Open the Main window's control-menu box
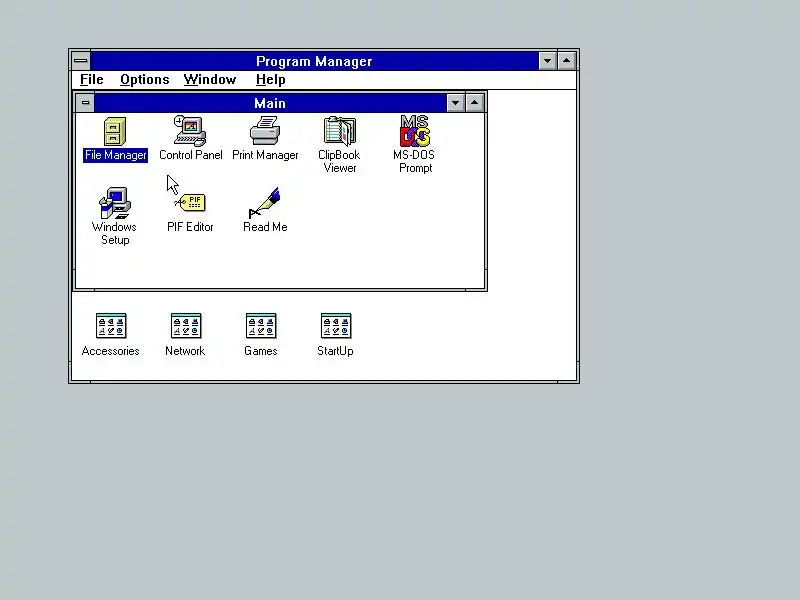The height and width of the screenshot is (600, 800). pyautogui.click(x=85, y=103)
